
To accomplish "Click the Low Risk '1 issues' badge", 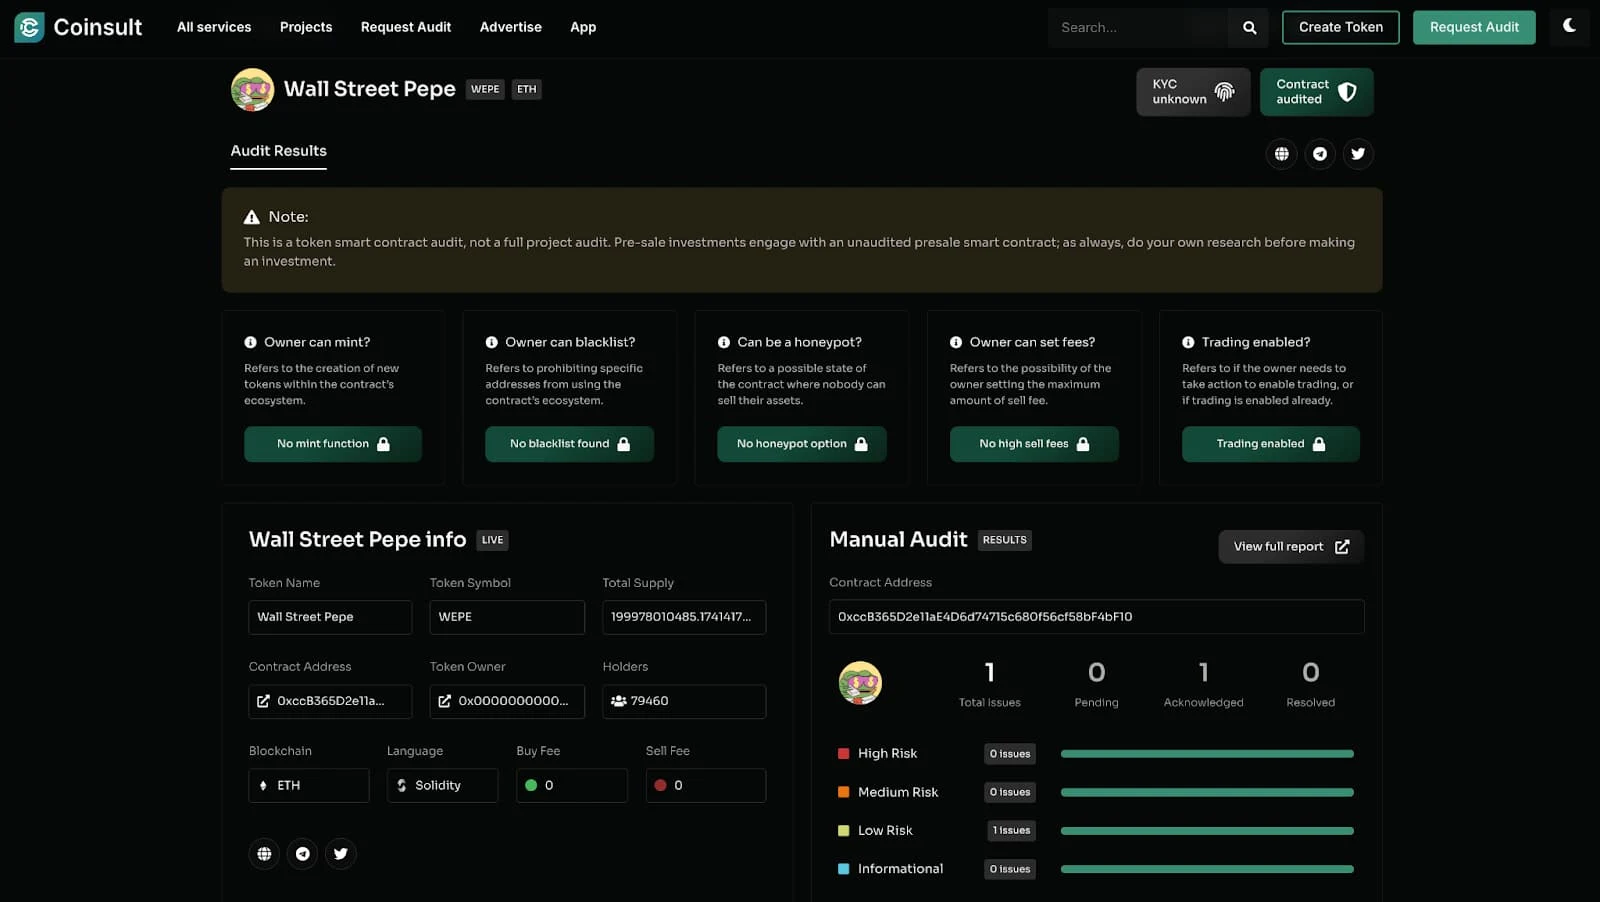I will (1011, 831).
